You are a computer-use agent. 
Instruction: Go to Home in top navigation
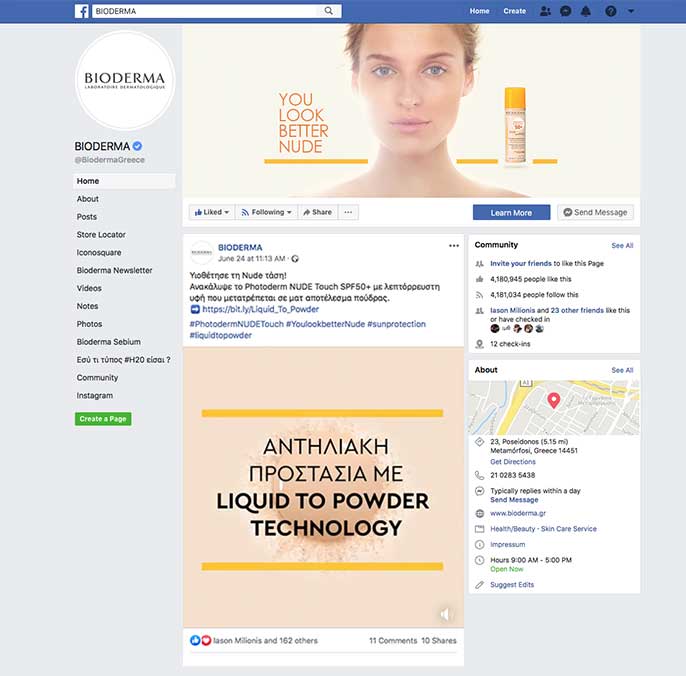[x=480, y=11]
